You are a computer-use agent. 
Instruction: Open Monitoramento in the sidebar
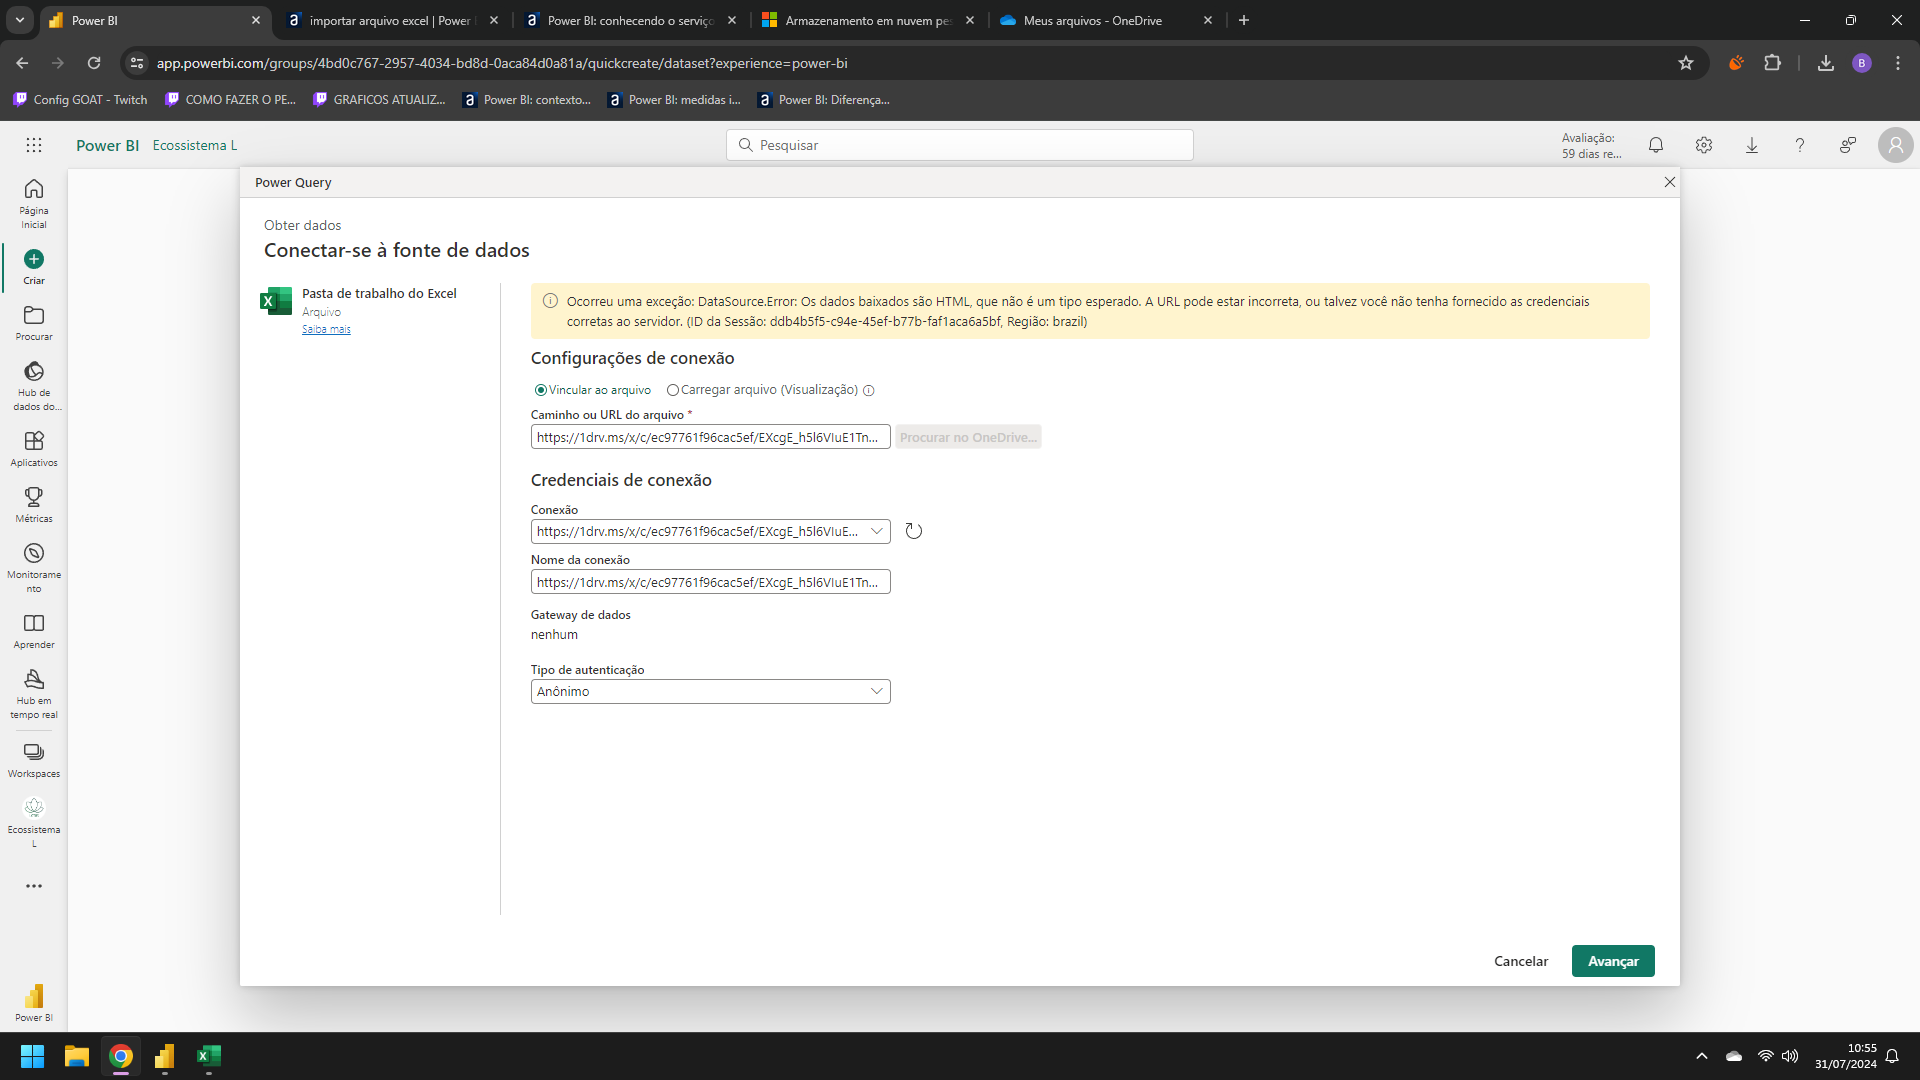click(34, 568)
